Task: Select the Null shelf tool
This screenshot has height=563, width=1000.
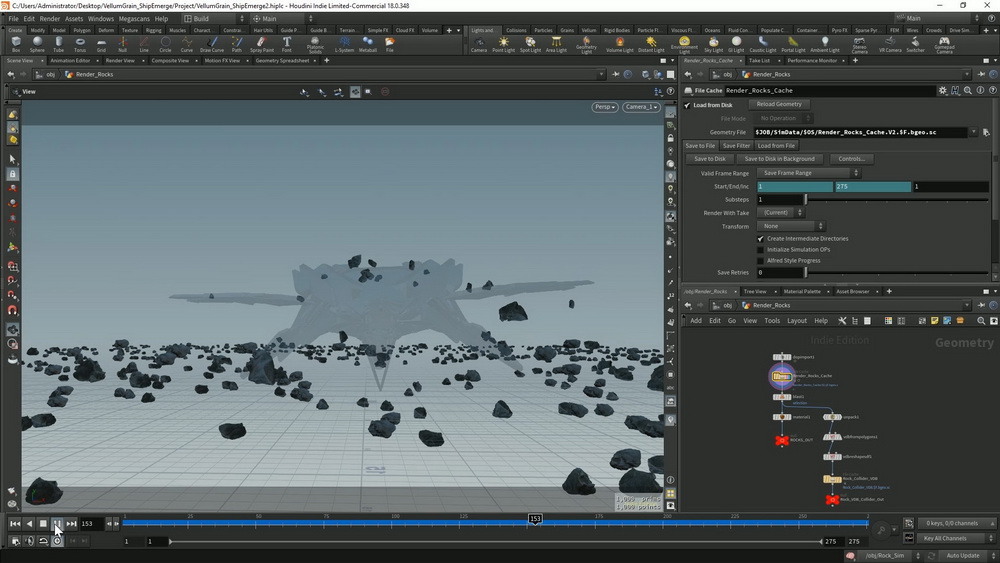Action: tap(122, 44)
